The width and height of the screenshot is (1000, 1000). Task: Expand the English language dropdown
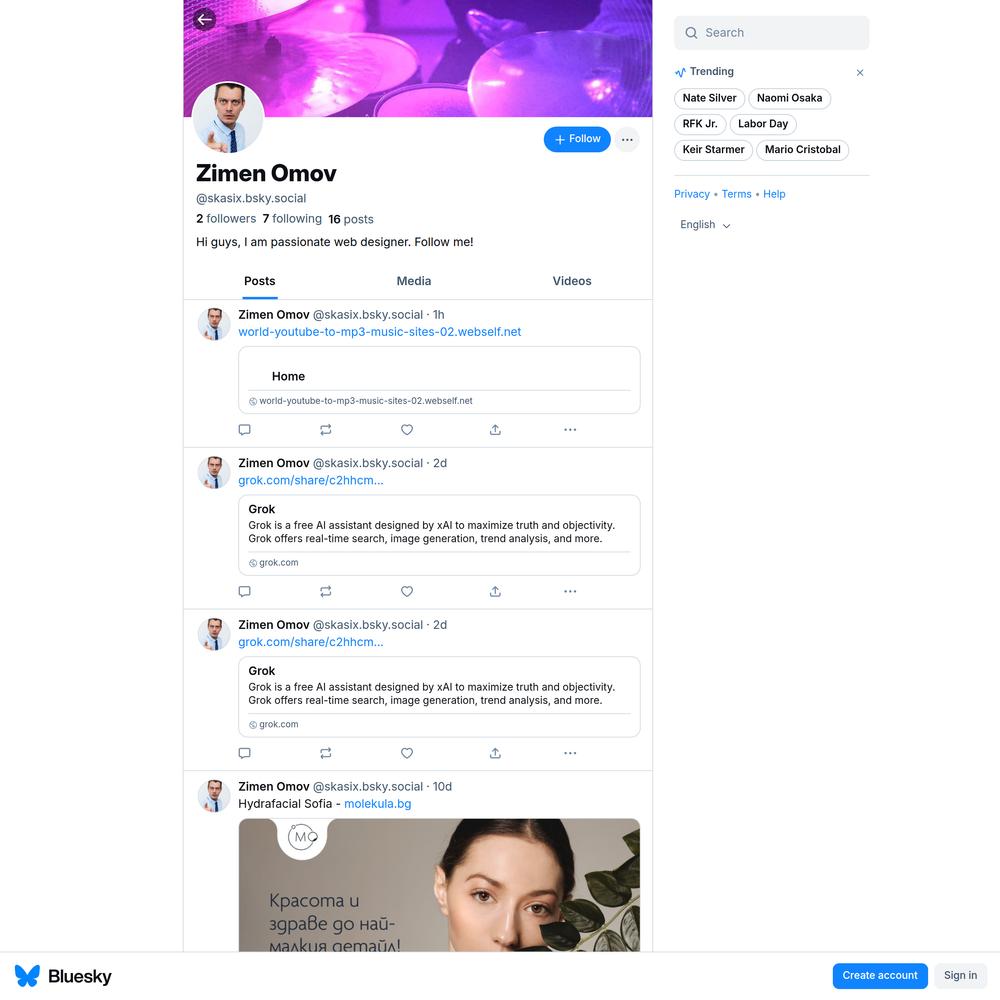click(705, 225)
